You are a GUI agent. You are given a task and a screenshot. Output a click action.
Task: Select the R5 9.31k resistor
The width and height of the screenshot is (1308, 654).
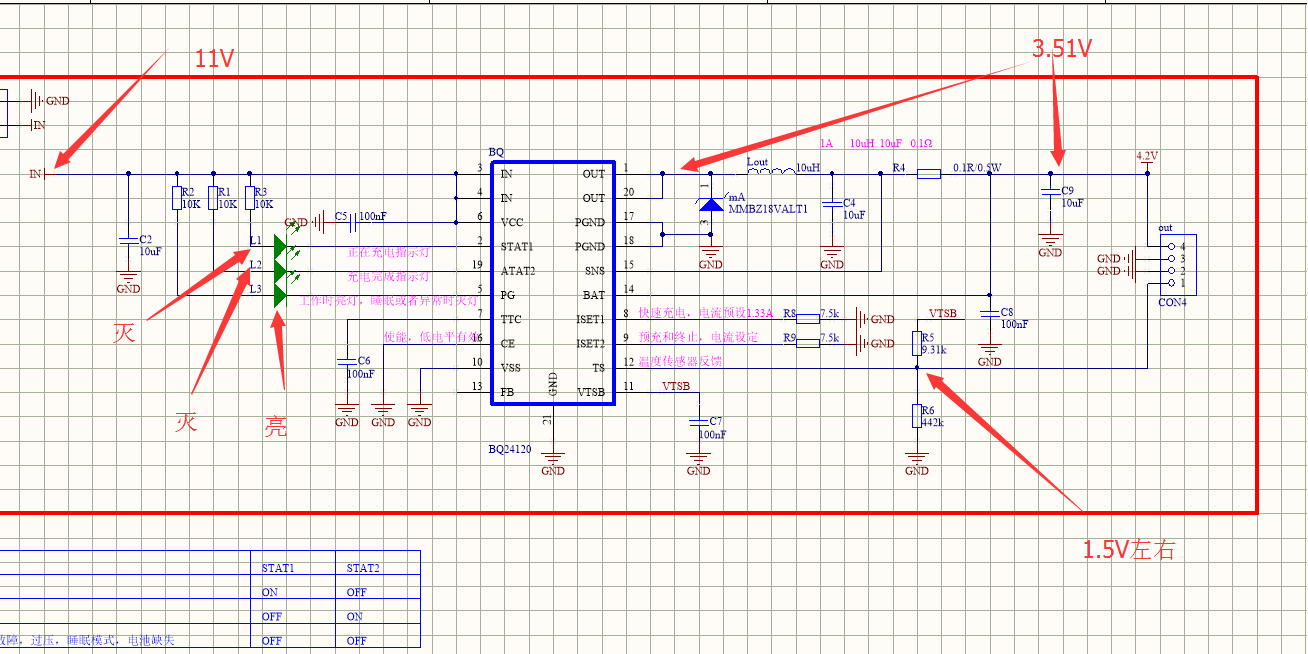[x=917, y=343]
